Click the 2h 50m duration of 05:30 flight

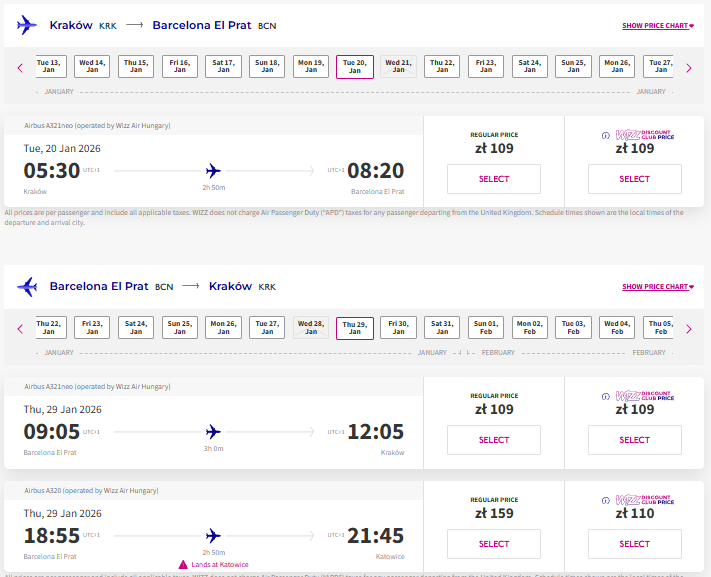[214, 187]
